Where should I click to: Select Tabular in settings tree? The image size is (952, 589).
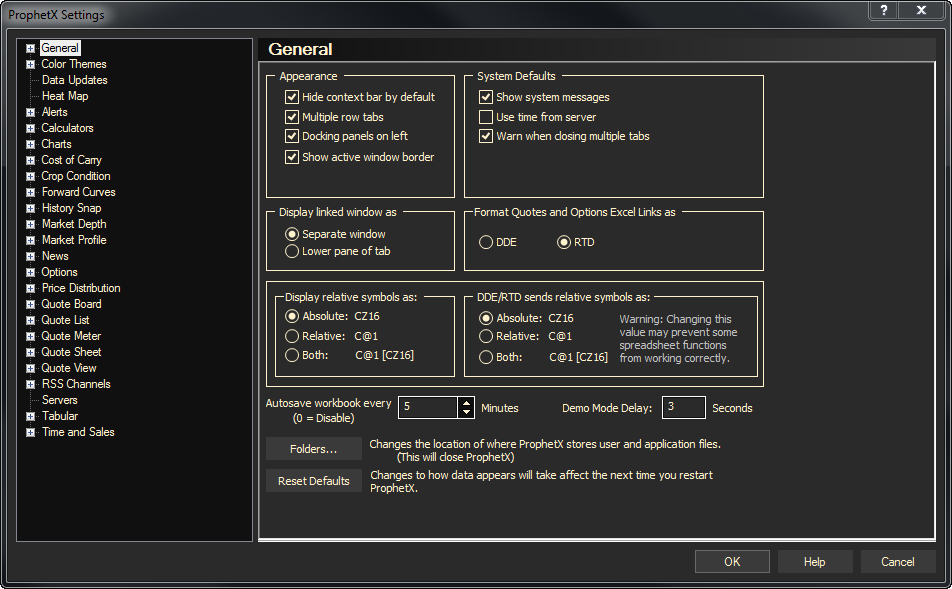pyautogui.click(x=60, y=416)
